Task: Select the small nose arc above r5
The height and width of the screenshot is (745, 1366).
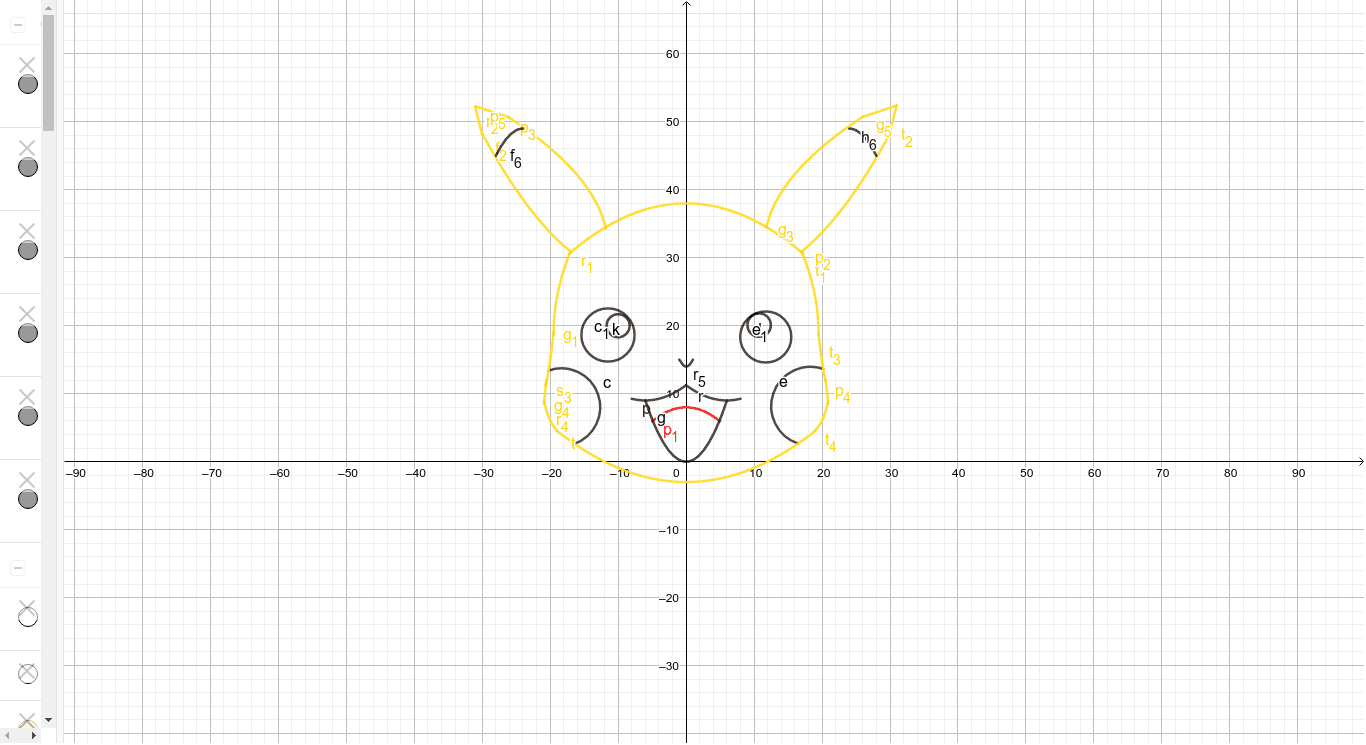Action: click(686, 363)
